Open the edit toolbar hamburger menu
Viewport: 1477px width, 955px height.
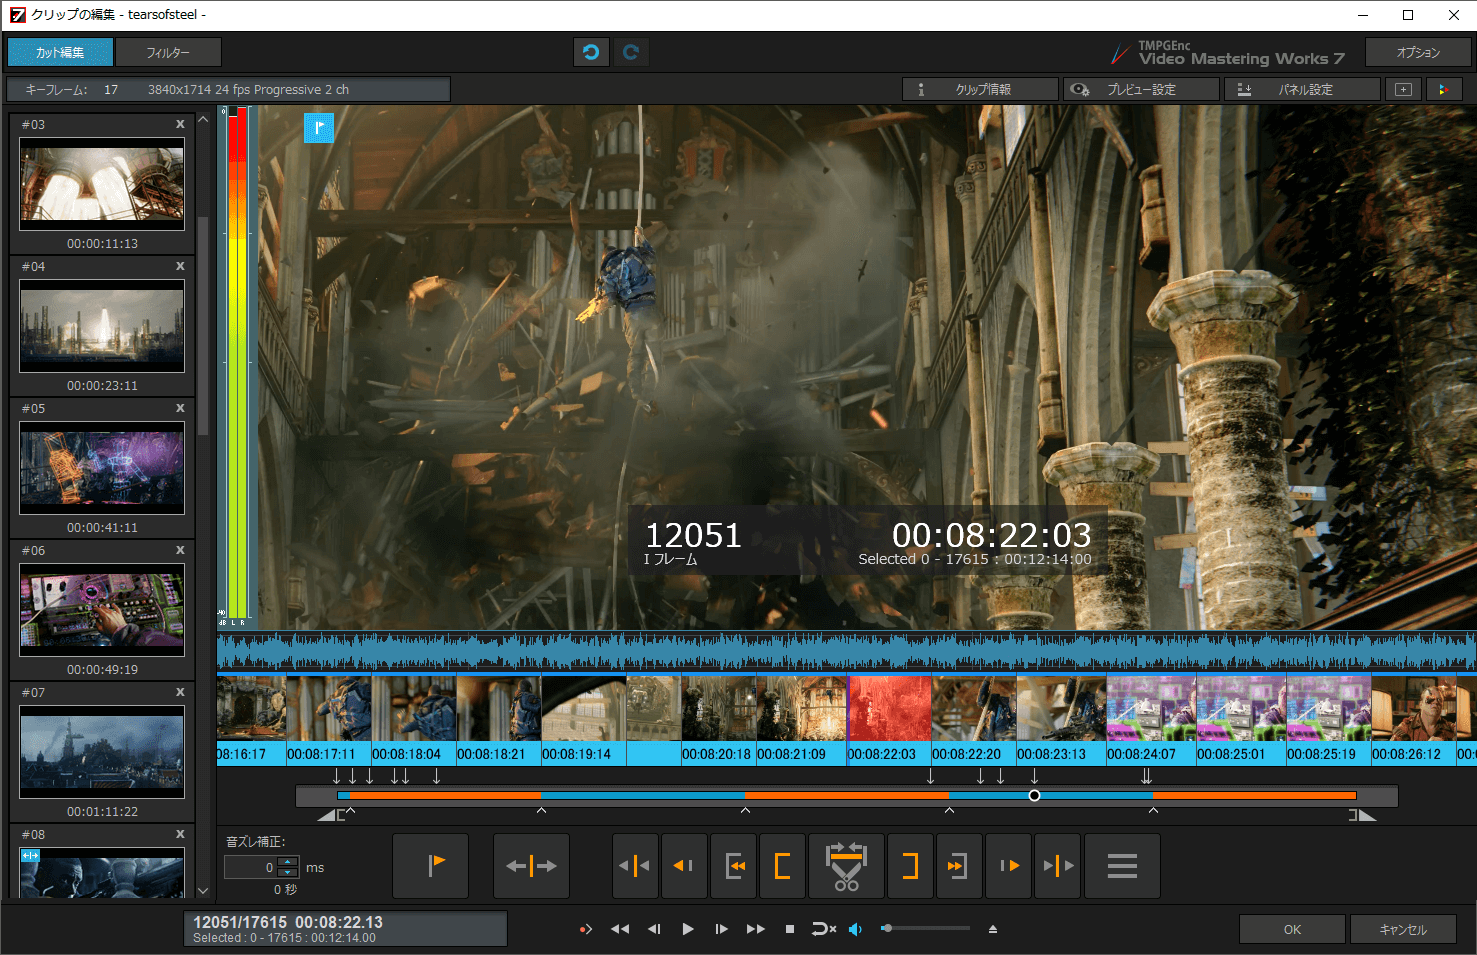click(x=1122, y=866)
